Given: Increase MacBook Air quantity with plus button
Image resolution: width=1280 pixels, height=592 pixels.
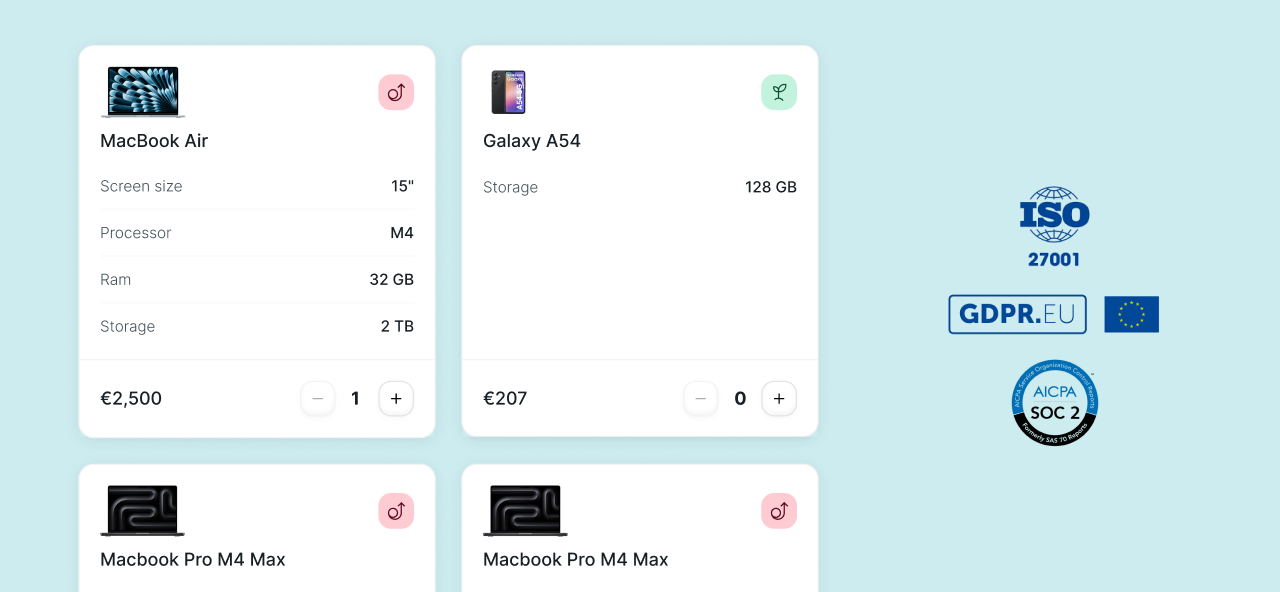Looking at the screenshot, I should [x=396, y=399].
